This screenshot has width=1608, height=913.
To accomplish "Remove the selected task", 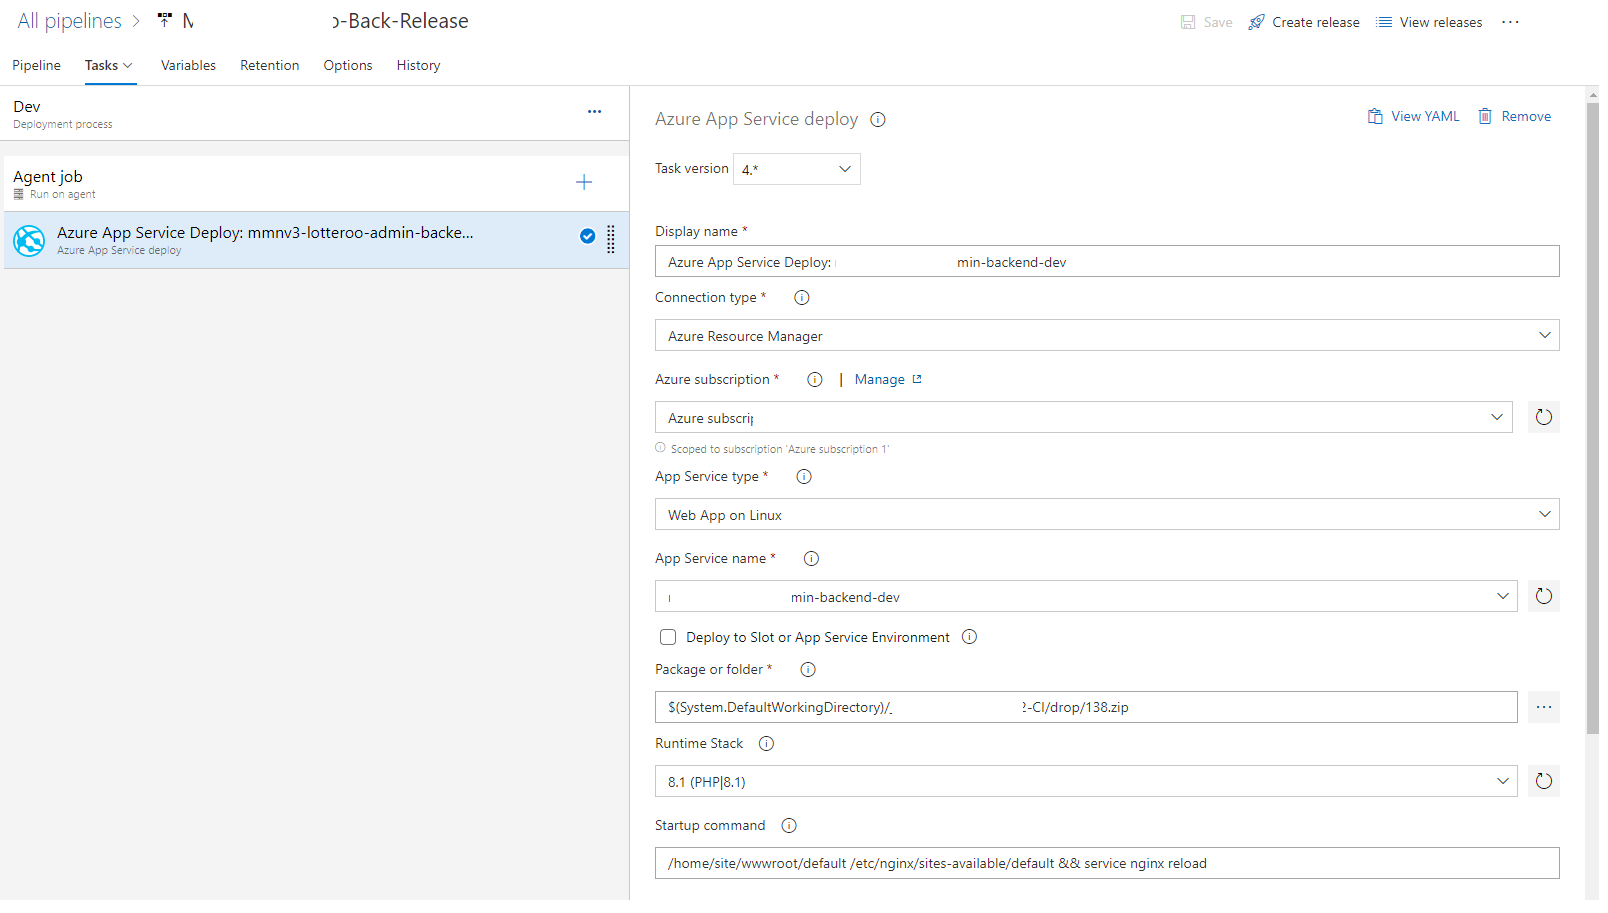I will [1515, 116].
